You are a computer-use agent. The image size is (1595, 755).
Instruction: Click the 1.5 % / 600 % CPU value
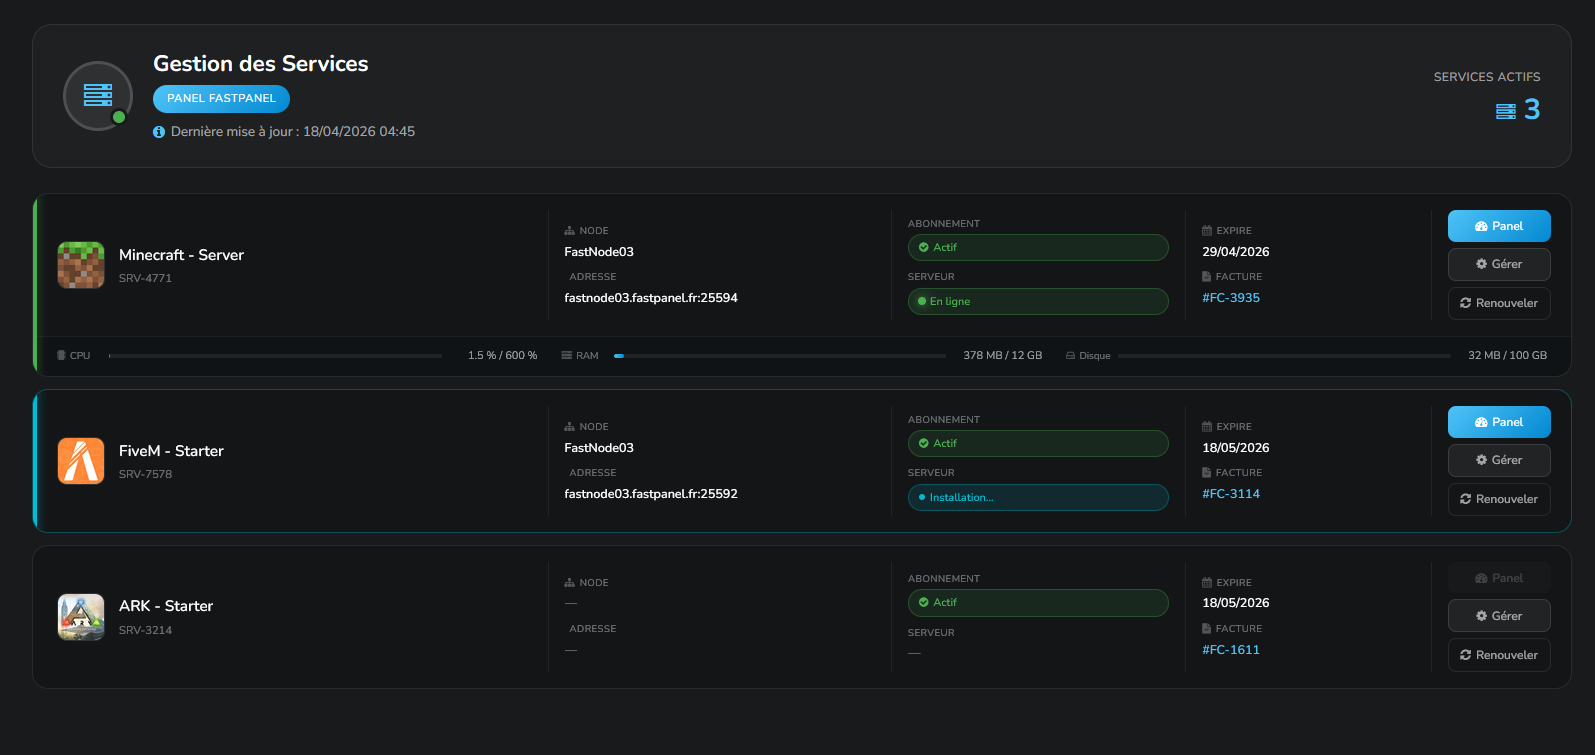click(503, 356)
